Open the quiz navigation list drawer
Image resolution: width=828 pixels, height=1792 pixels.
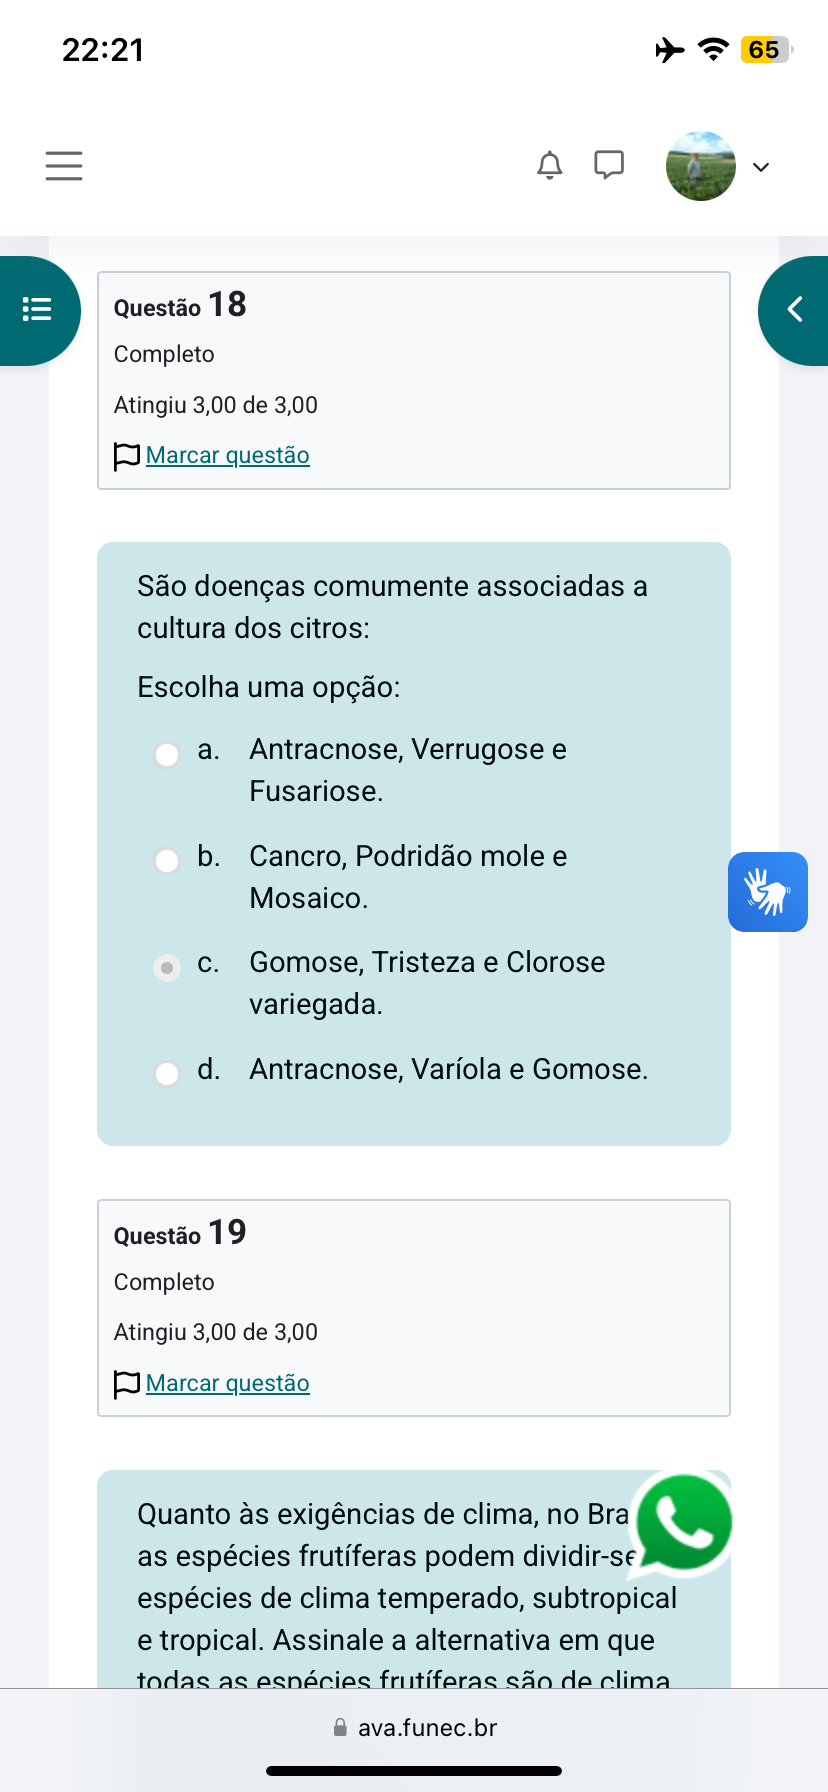(38, 310)
